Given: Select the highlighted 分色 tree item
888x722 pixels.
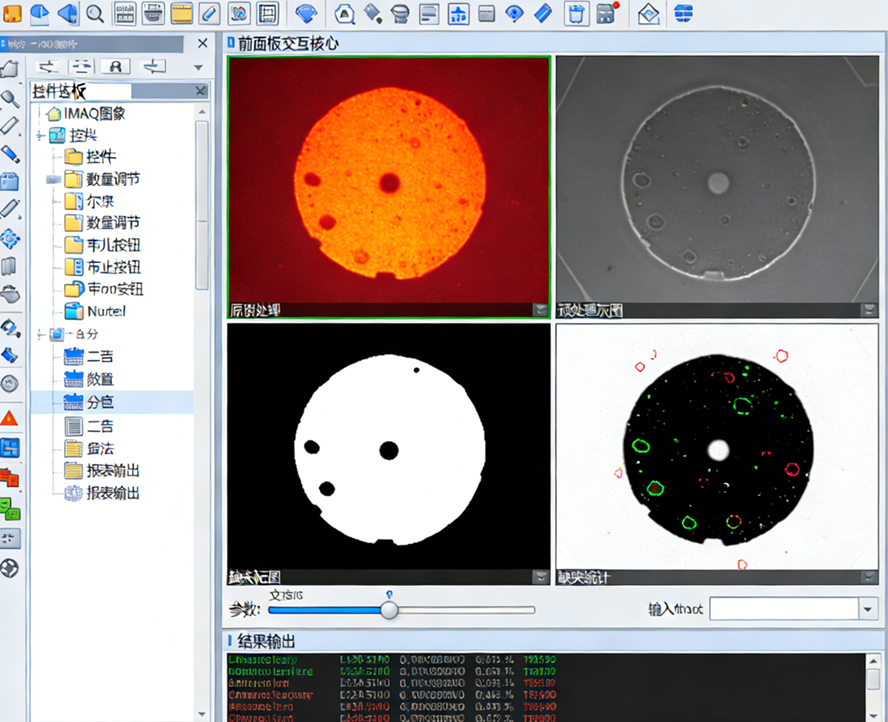Looking at the screenshot, I should (x=99, y=402).
